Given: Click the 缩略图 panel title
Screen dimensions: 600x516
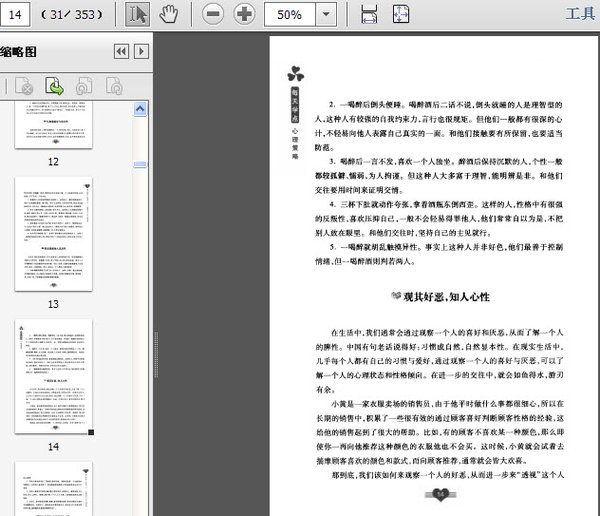Looking at the screenshot, I should [18, 52].
